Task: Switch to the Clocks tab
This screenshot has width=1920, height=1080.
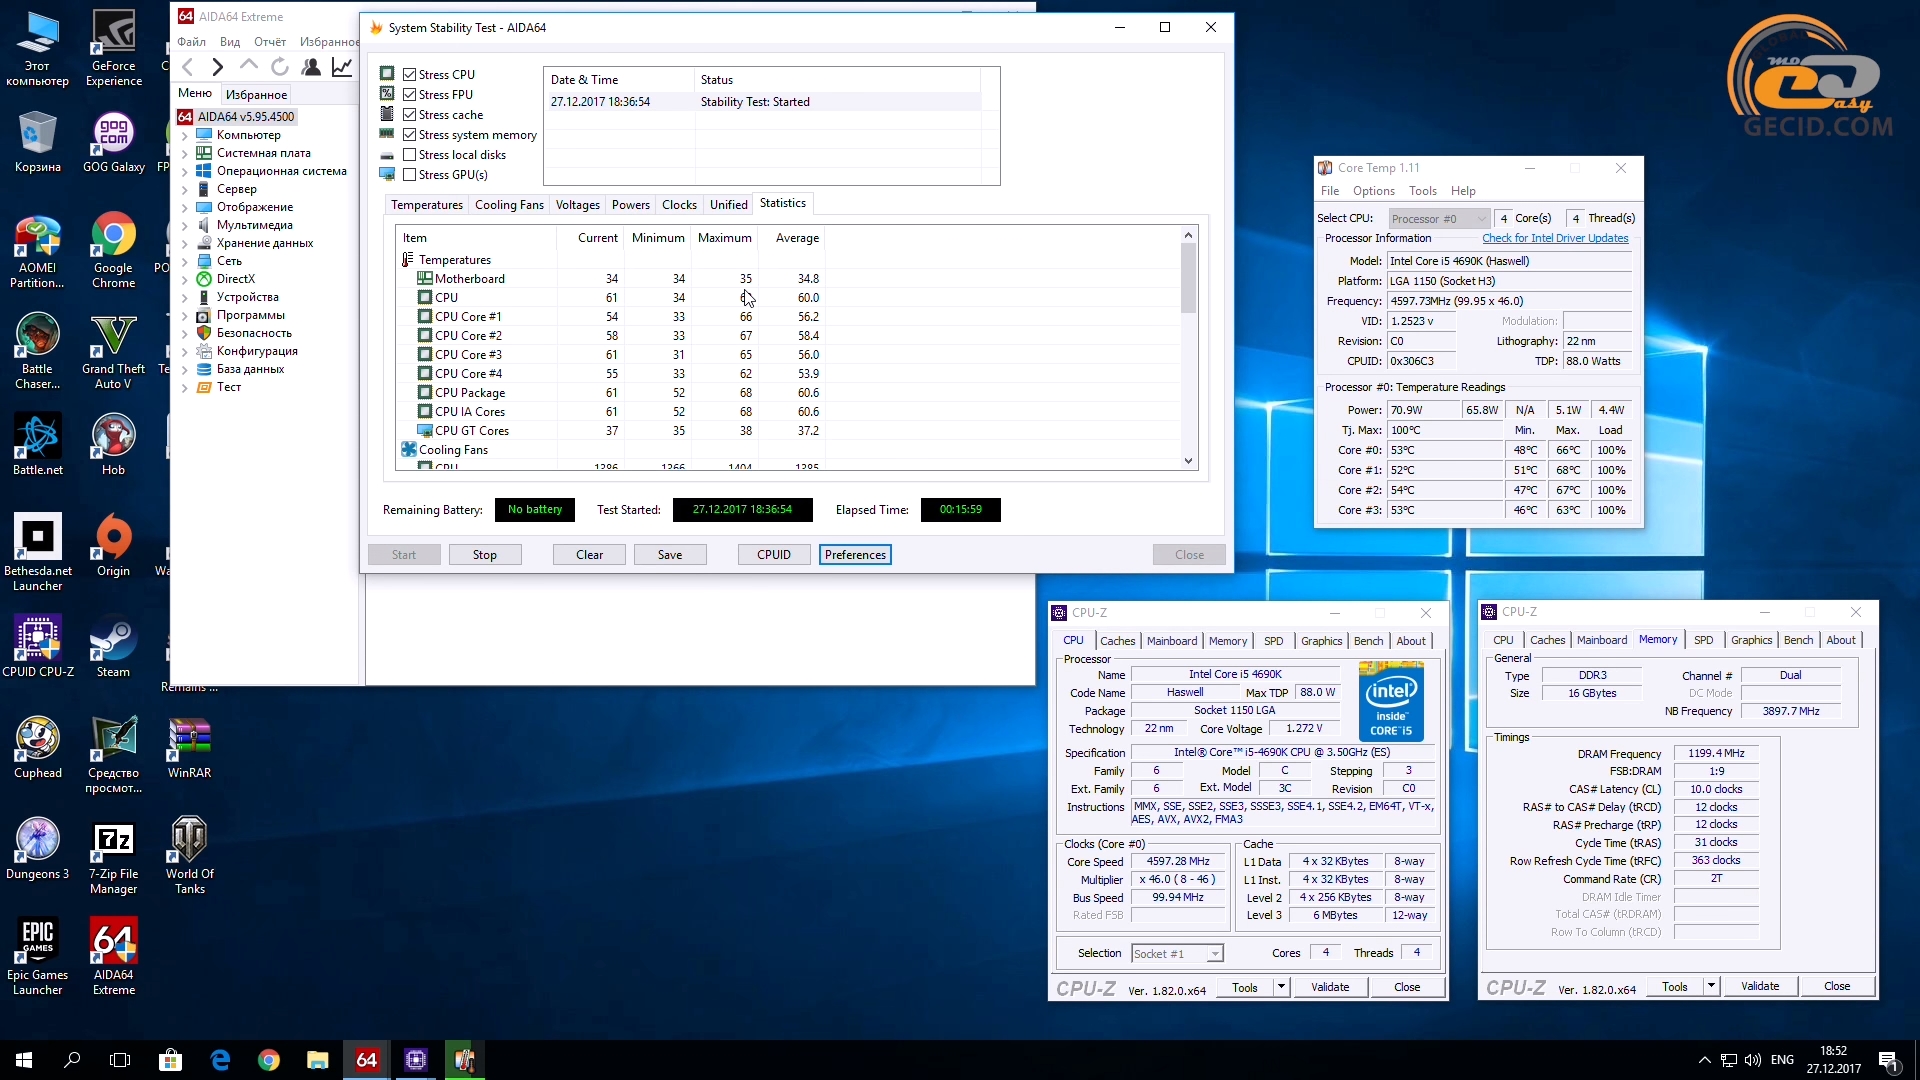Action: point(679,205)
